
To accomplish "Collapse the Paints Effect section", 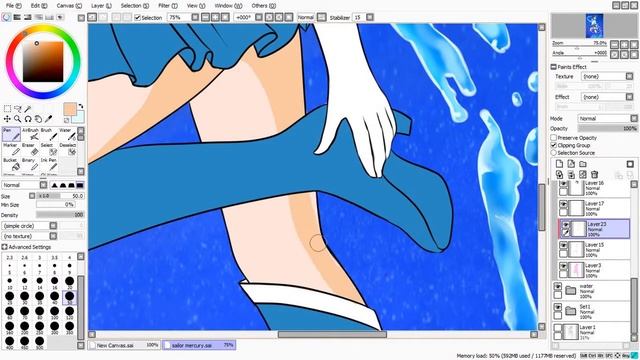I will (x=553, y=67).
